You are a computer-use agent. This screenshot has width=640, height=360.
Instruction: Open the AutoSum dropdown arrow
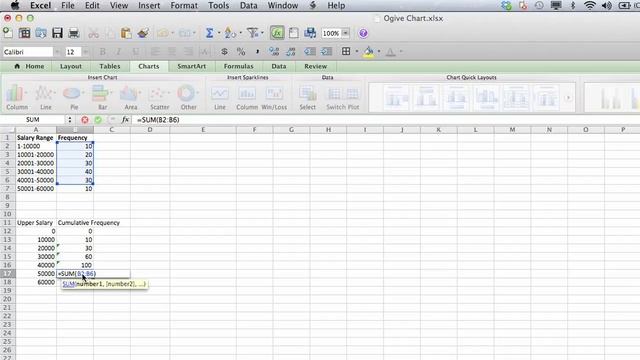pyautogui.click(x=219, y=33)
